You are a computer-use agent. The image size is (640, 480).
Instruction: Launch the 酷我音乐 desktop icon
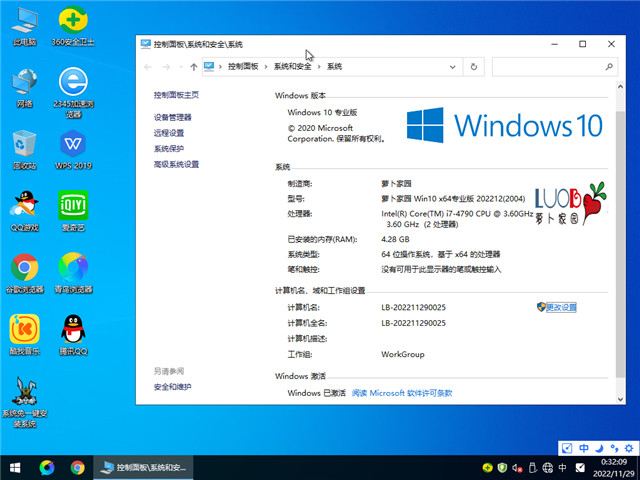coord(24,335)
